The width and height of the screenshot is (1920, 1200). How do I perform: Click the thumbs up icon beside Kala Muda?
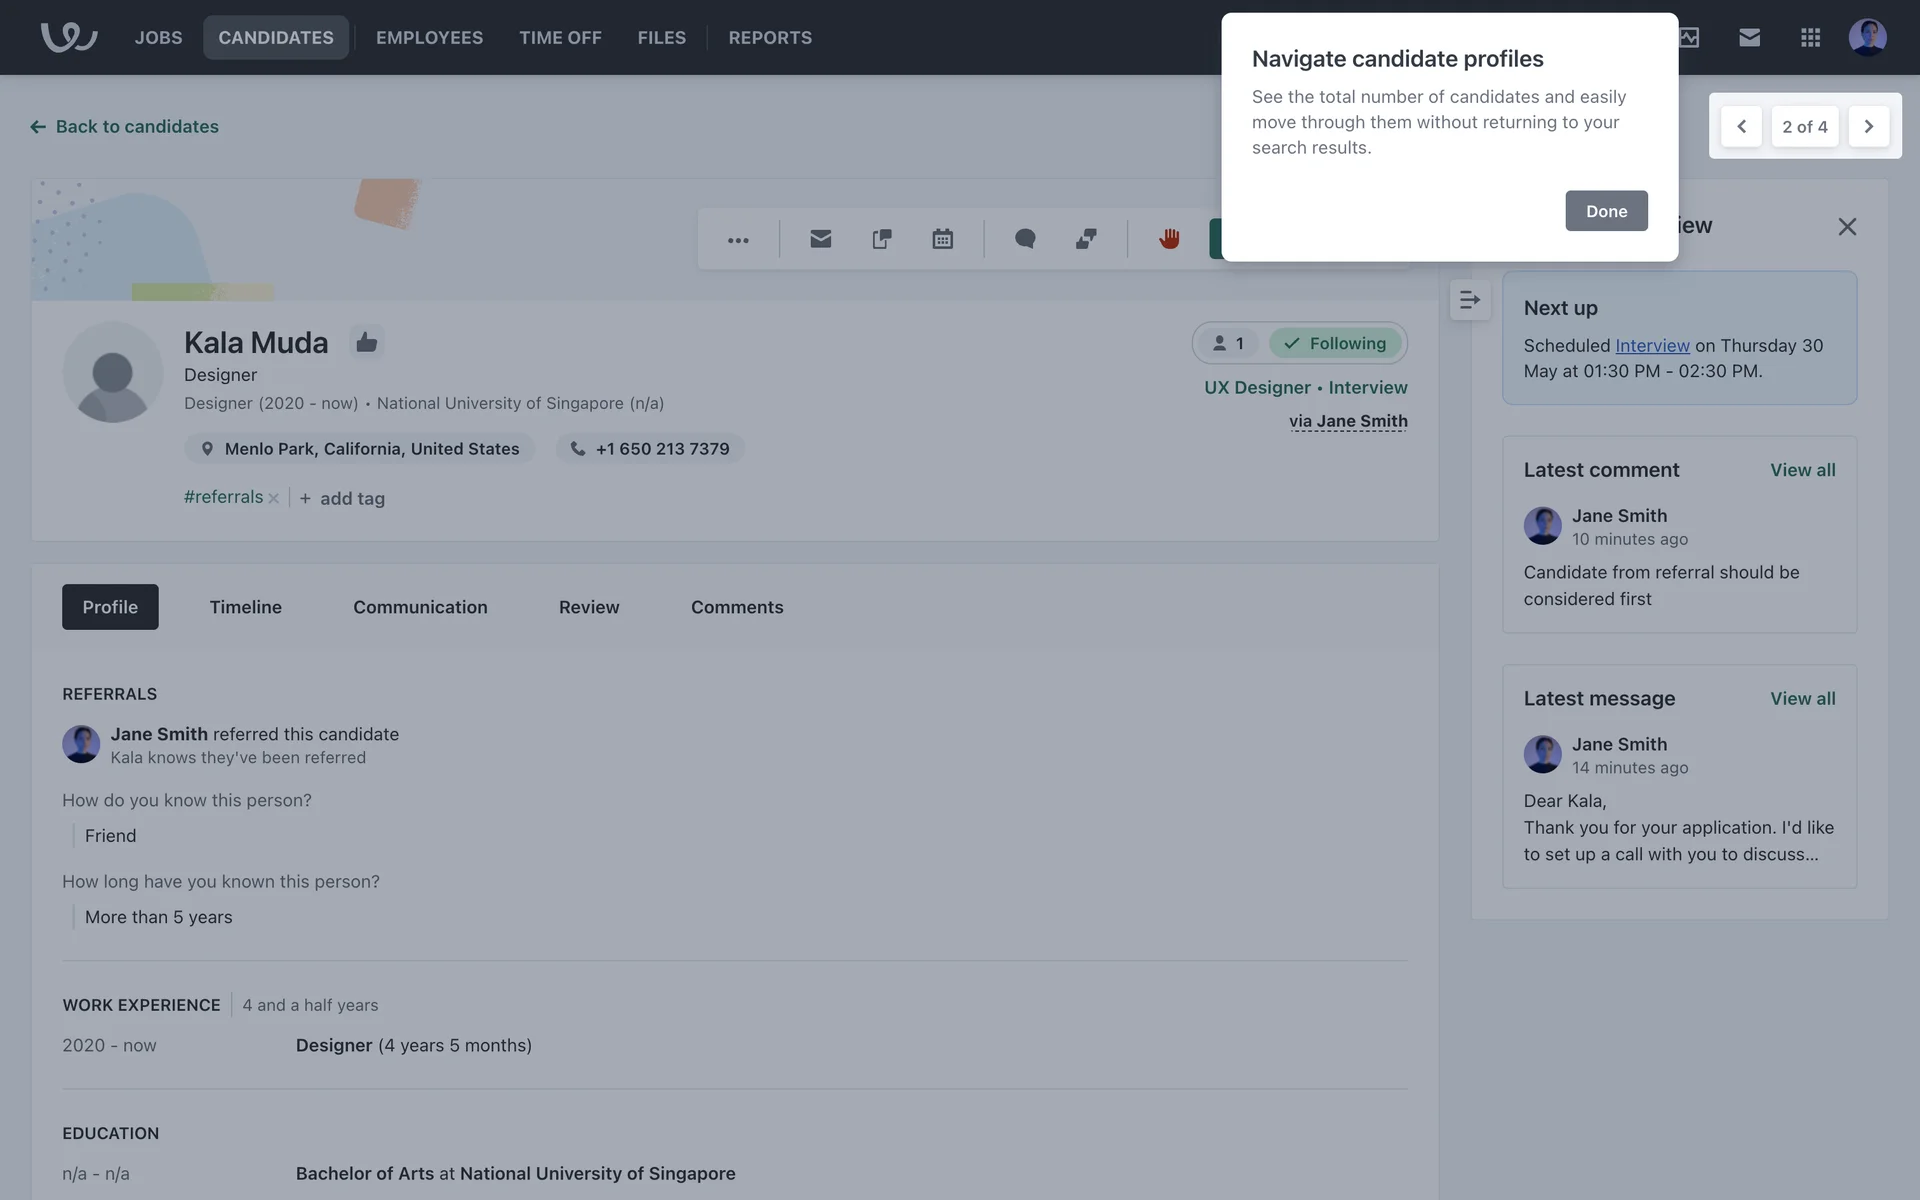pos(367,343)
